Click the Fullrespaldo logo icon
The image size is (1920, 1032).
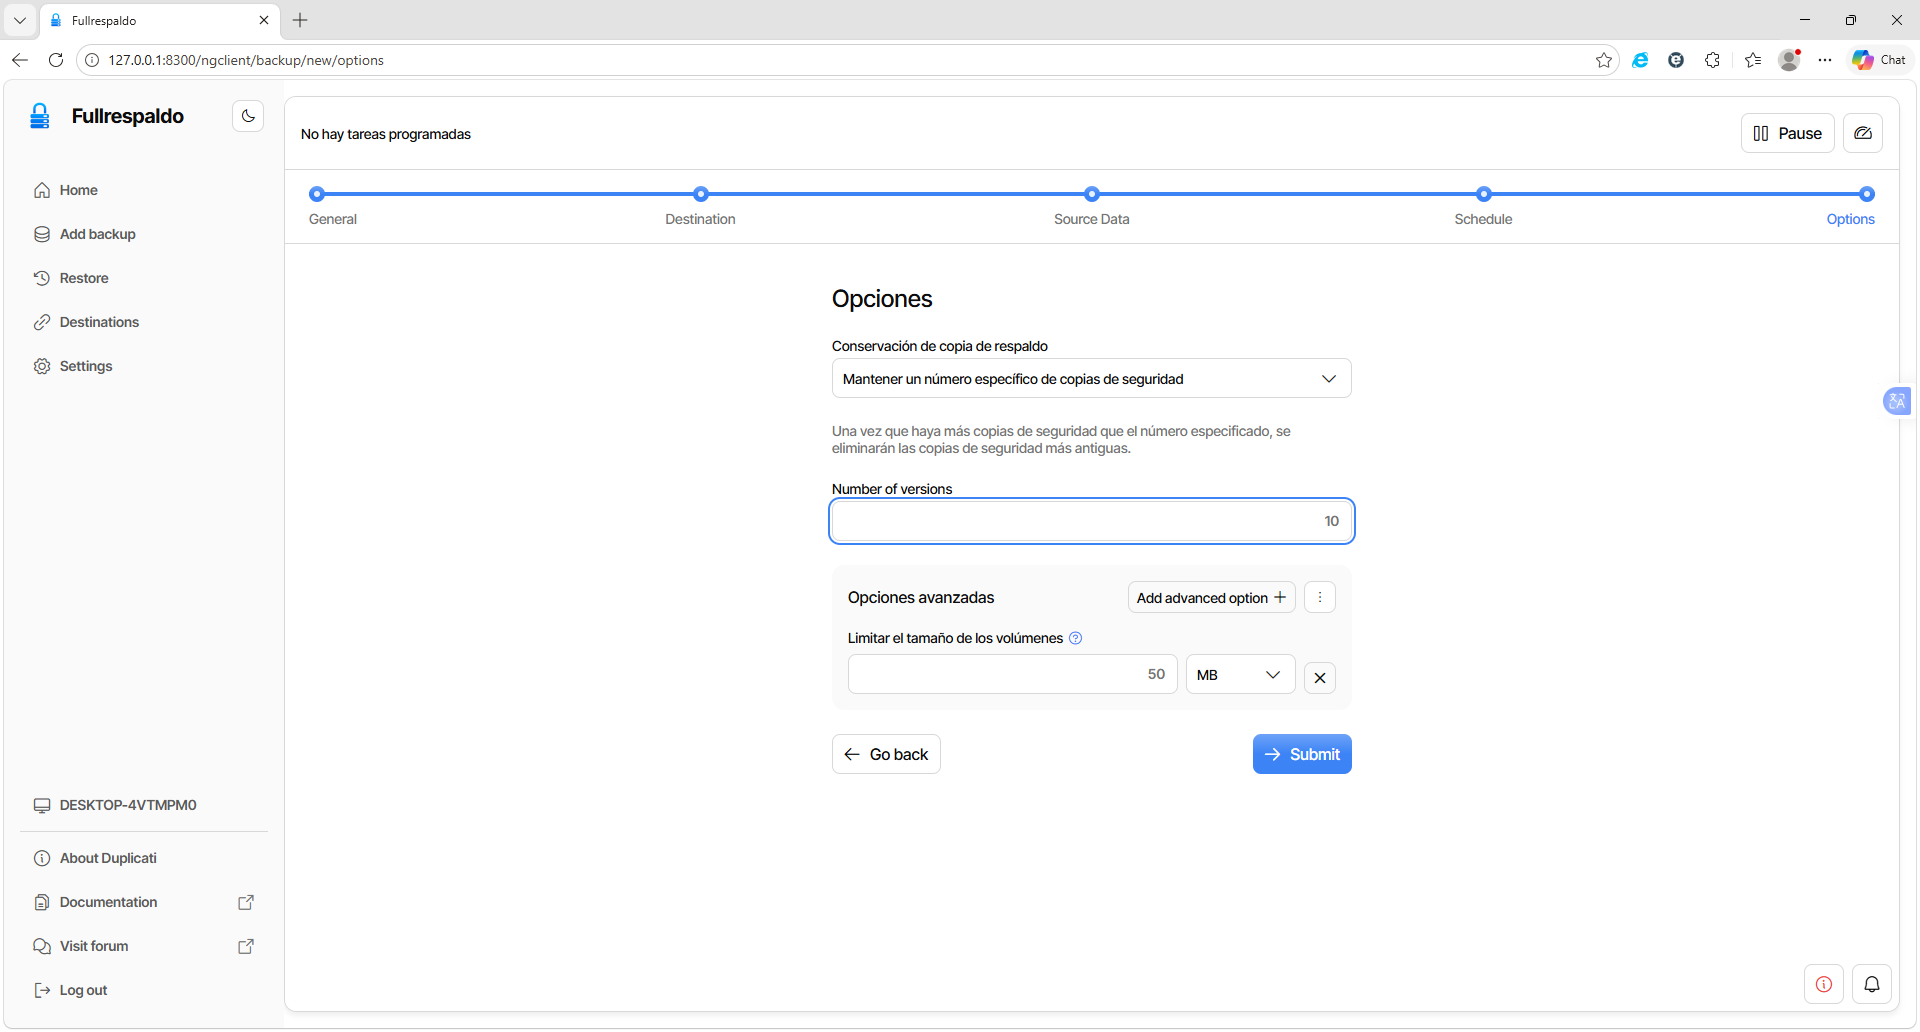(40, 116)
